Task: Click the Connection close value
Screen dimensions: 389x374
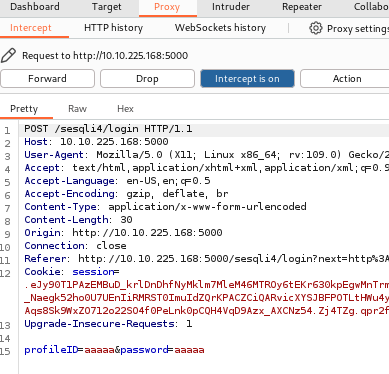Action: [111, 246]
